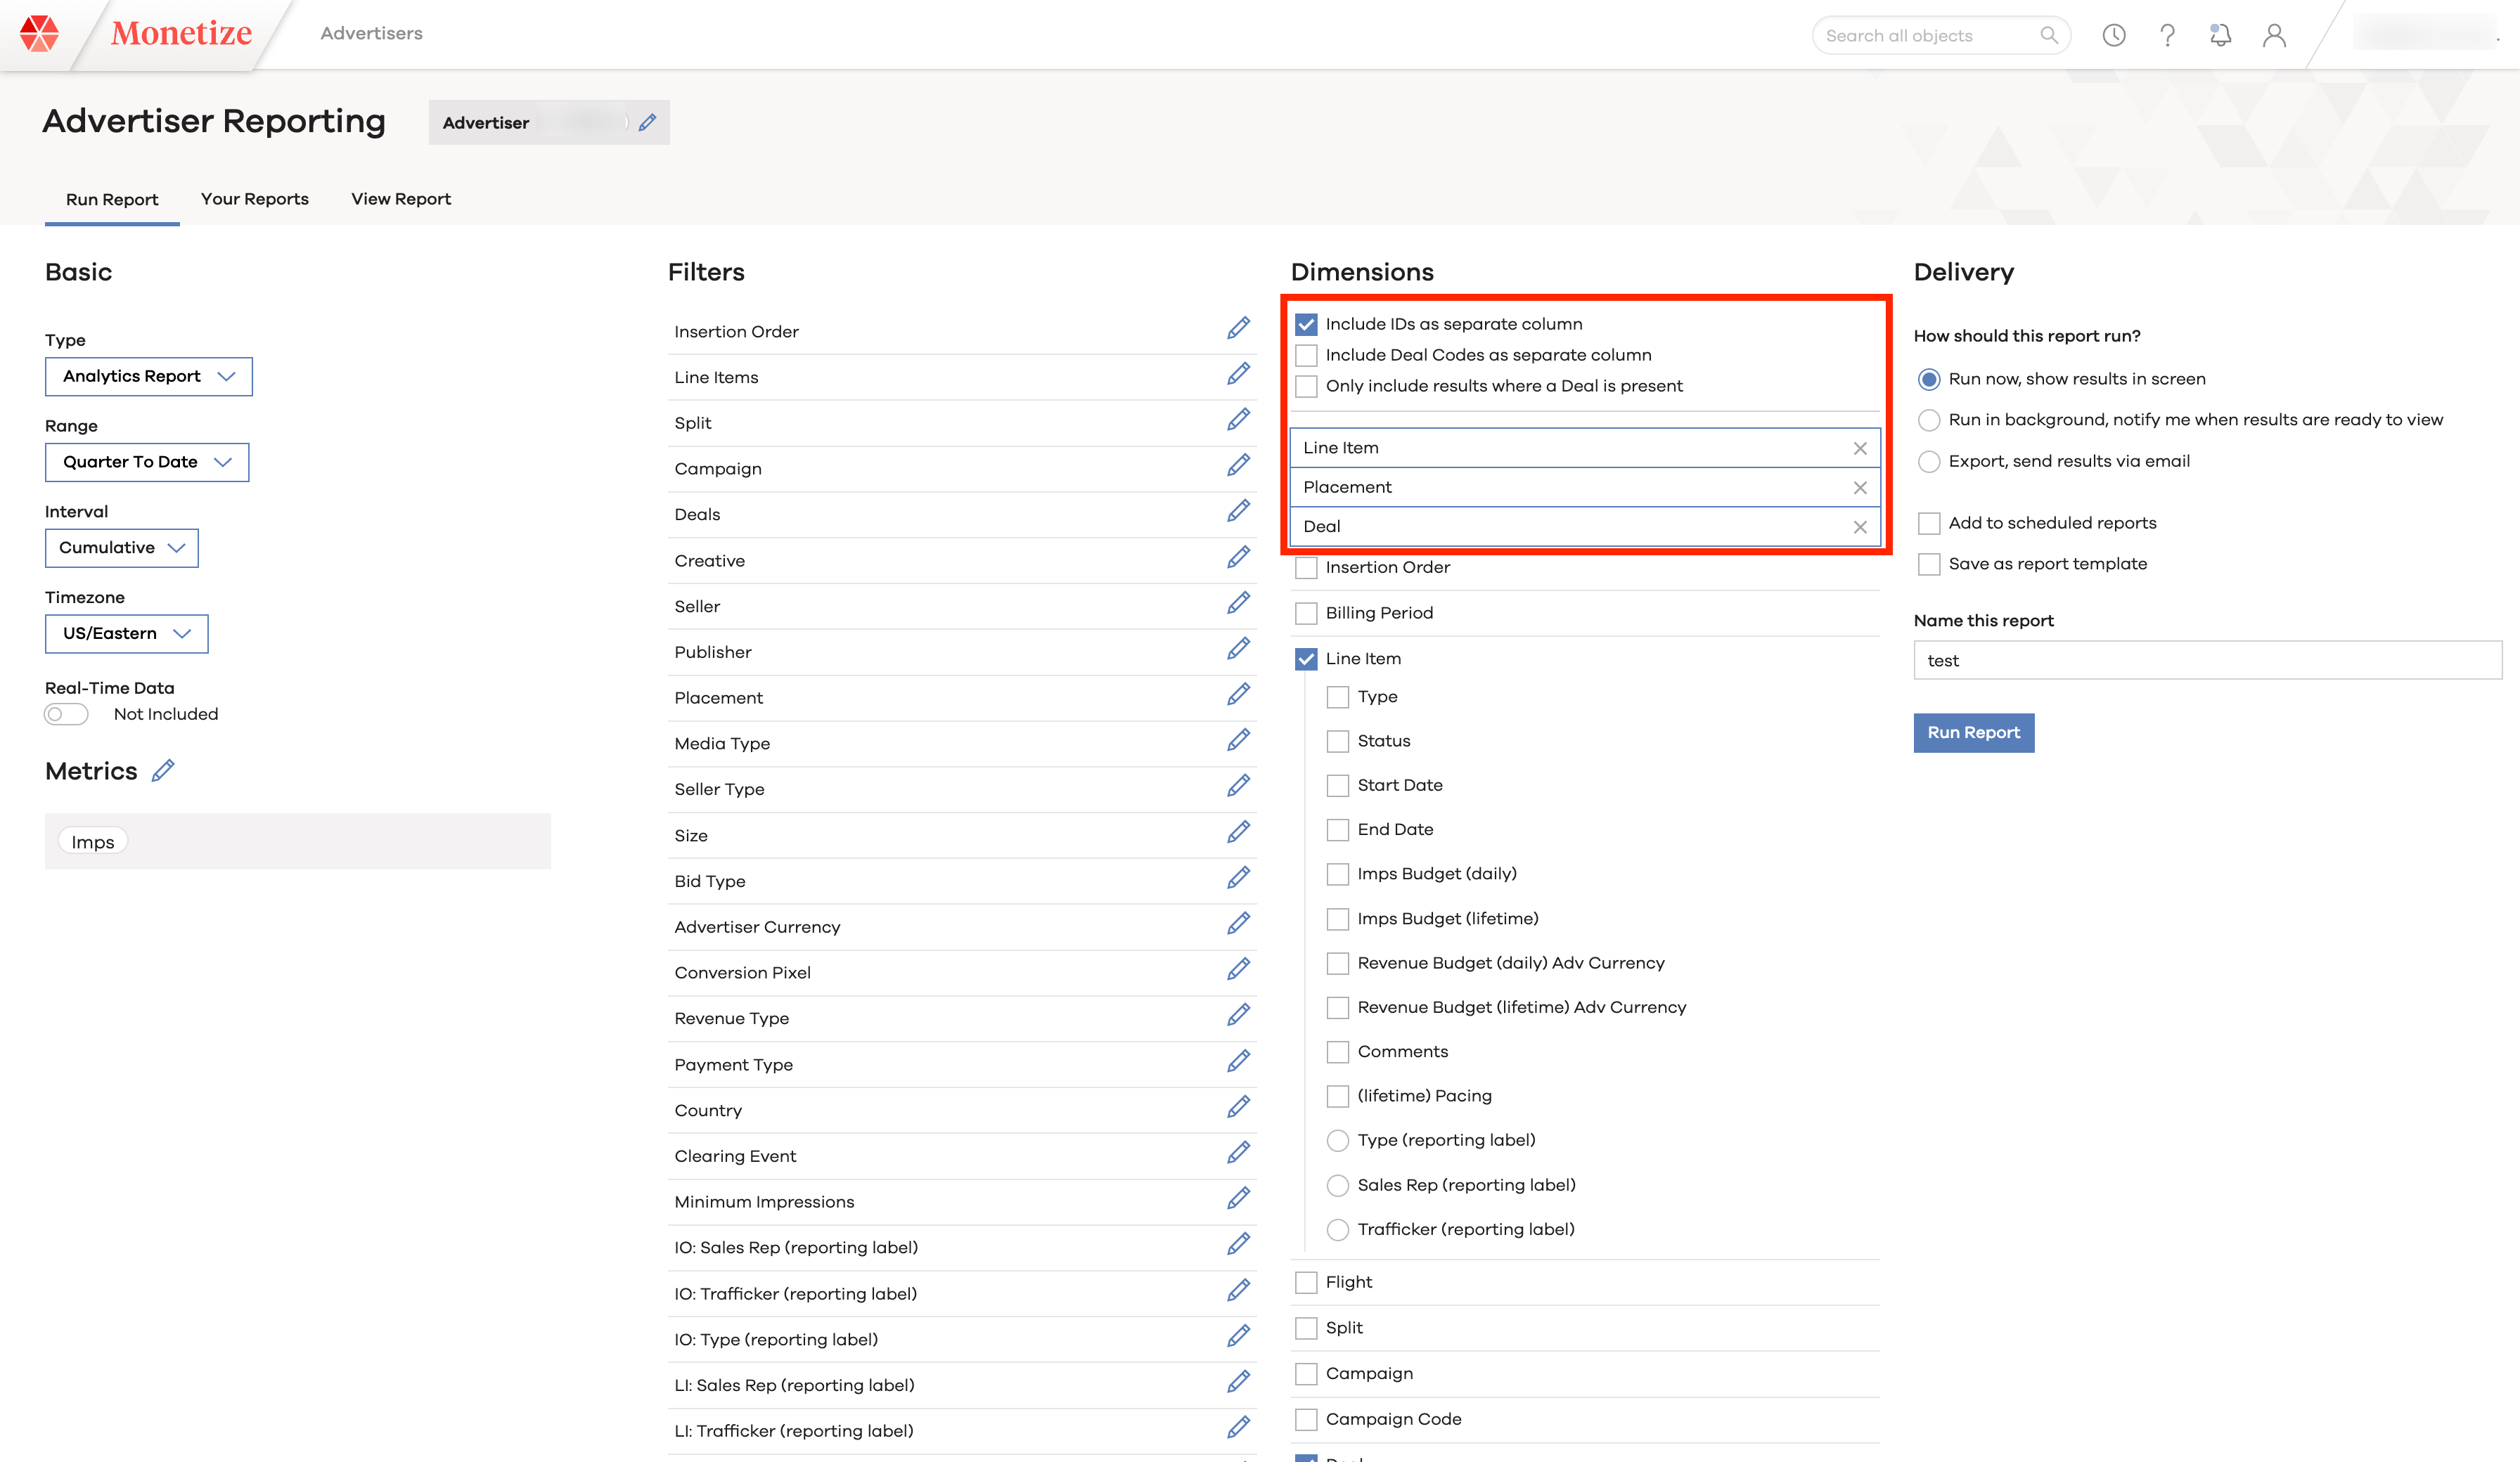Go to the View Report tab
The height and width of the screenshot is (1462, 2520).
coord(400,199)
